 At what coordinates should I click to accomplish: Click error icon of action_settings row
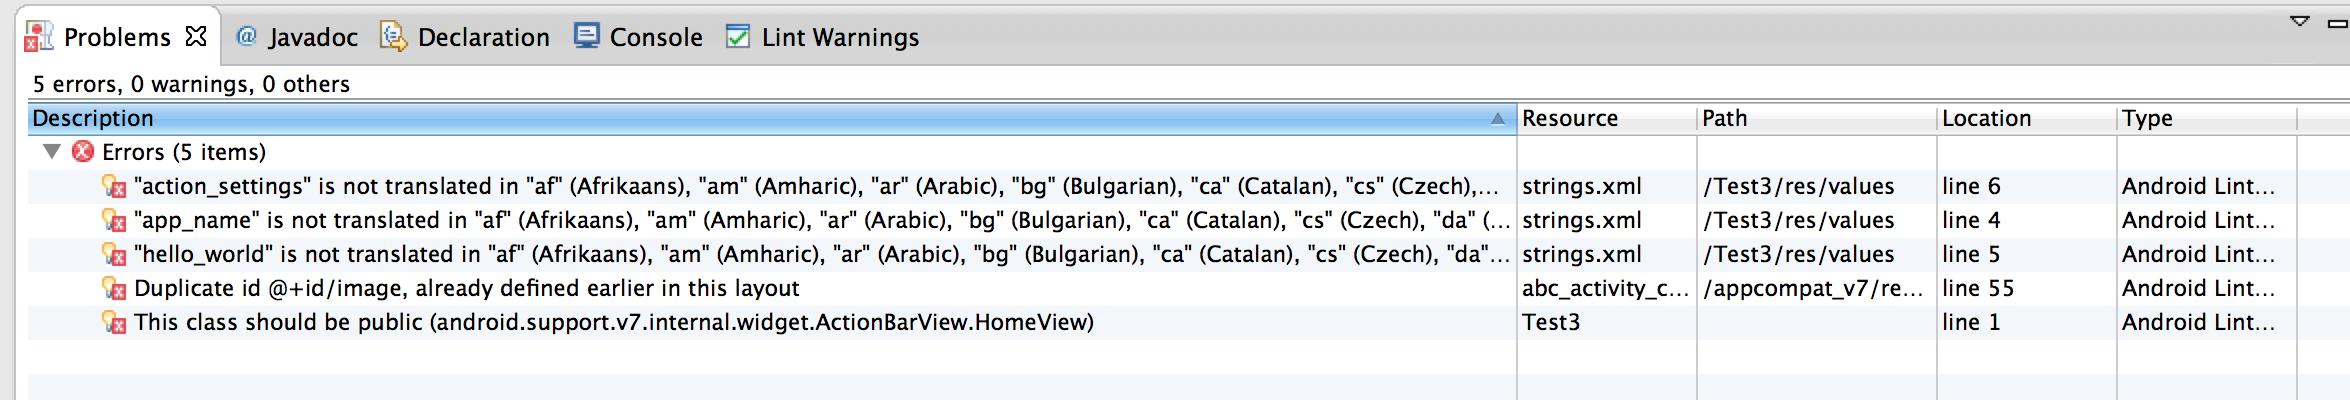coord(114,186)
